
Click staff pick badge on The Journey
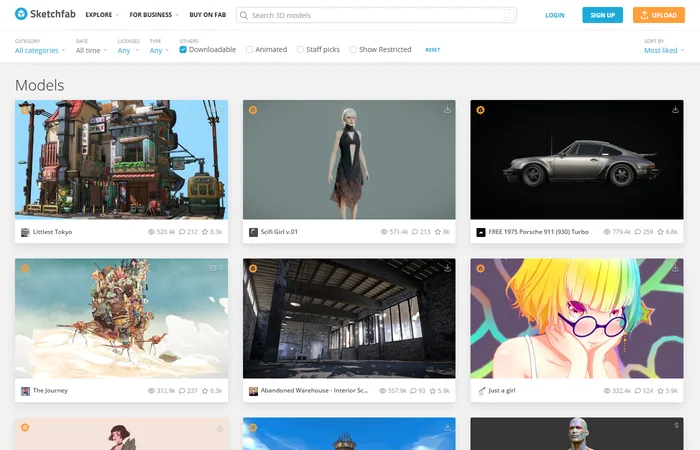[x=25, y=268]
